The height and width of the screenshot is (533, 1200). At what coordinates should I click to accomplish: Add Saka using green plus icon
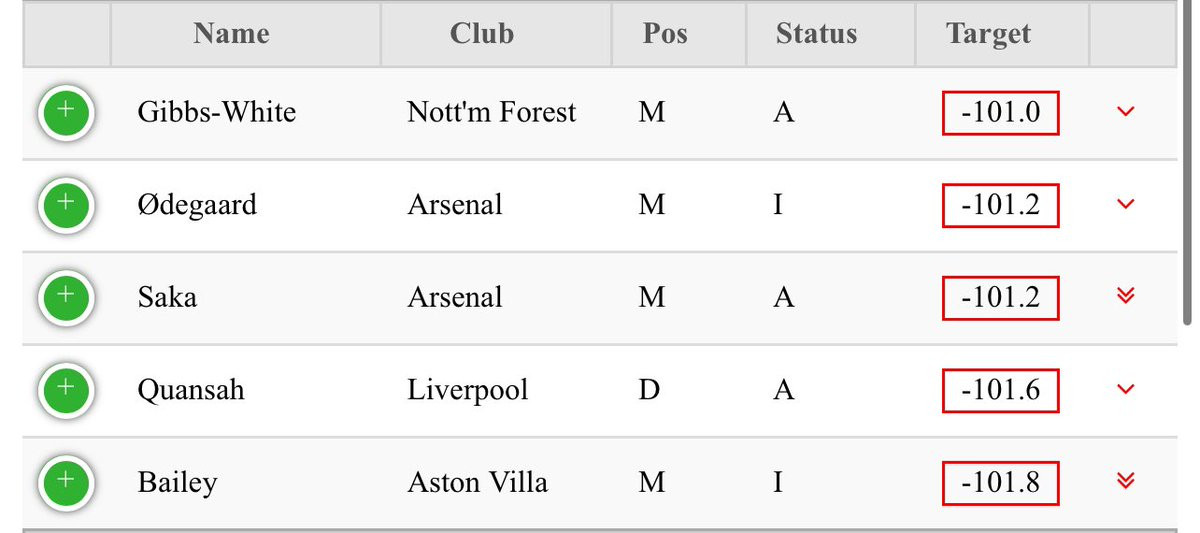(x=66, y=298)
